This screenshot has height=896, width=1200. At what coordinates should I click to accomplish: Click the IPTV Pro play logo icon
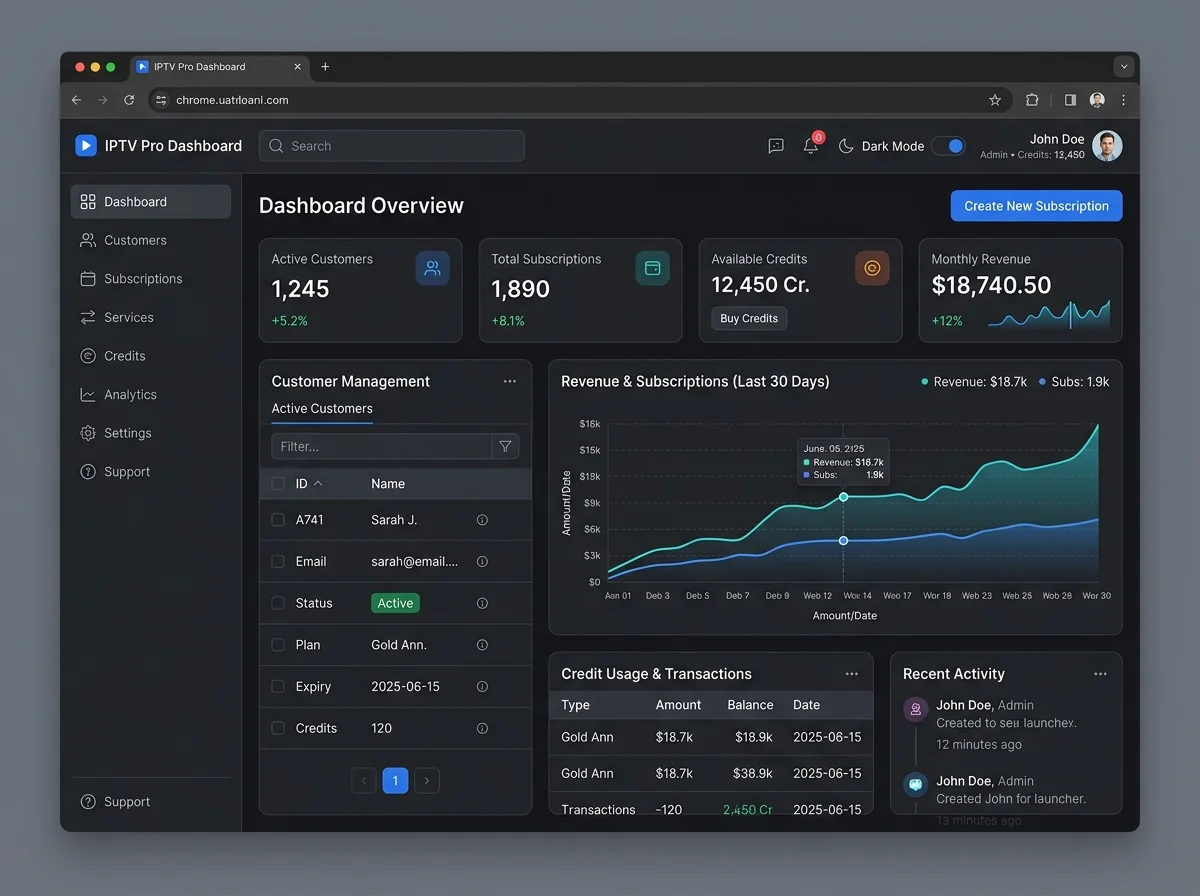click(86, 146)
